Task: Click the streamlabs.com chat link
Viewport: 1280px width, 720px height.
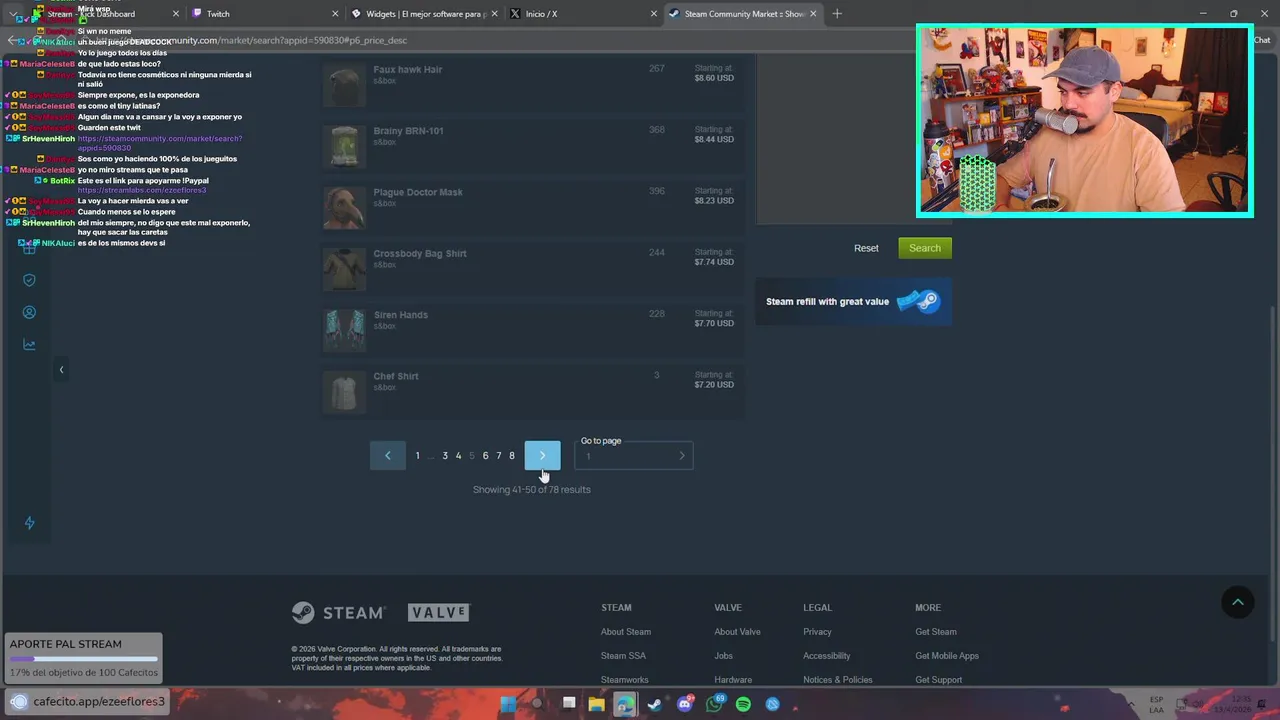Action: coord(142,190)
